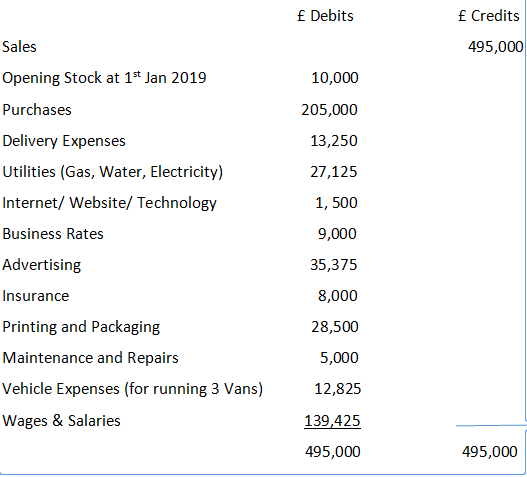This screenshot has width=527, height=477.
Task: Select the Sales credit value 495,000
Action: point(496,46)
